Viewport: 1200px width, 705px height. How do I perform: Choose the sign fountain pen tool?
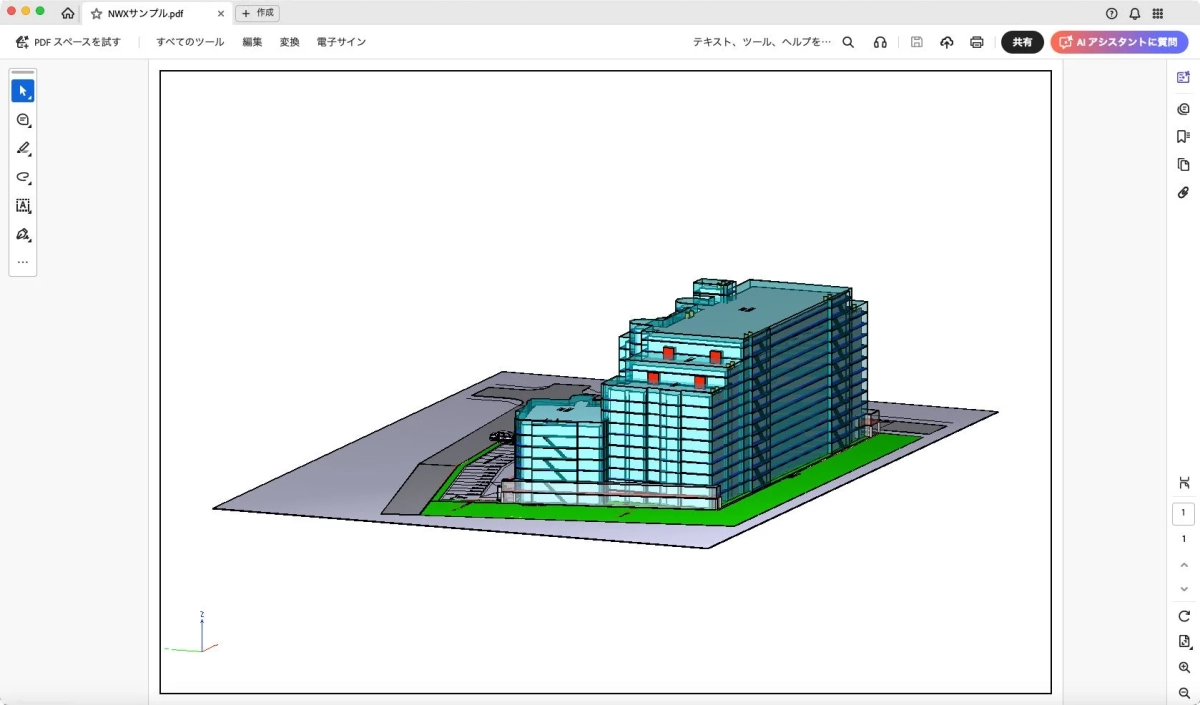(23, 235)
